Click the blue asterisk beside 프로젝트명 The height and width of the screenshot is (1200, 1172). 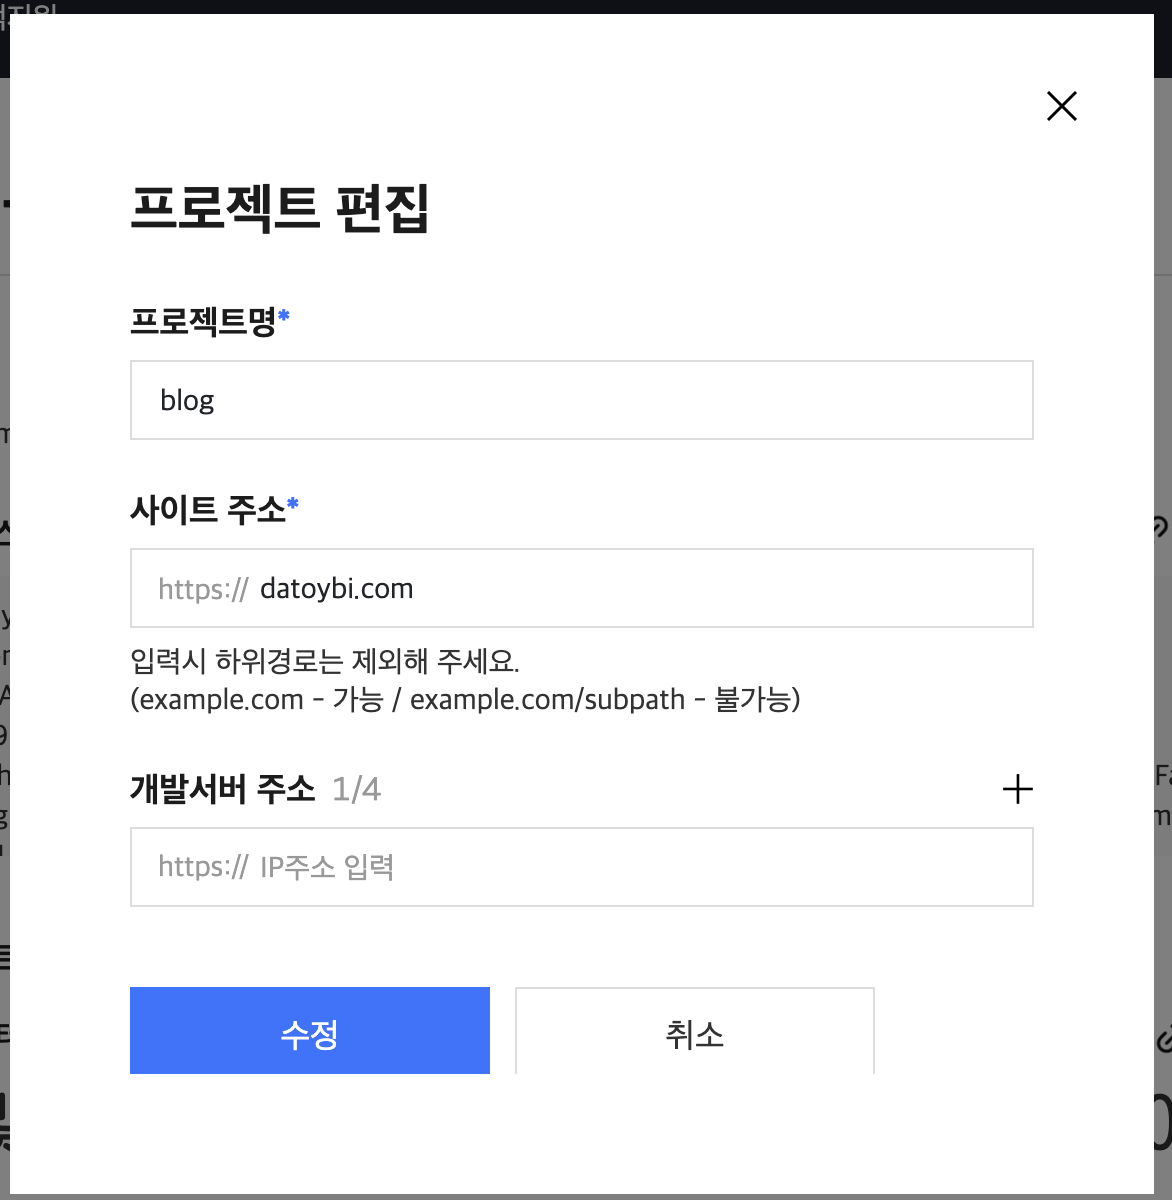(284, 316)
